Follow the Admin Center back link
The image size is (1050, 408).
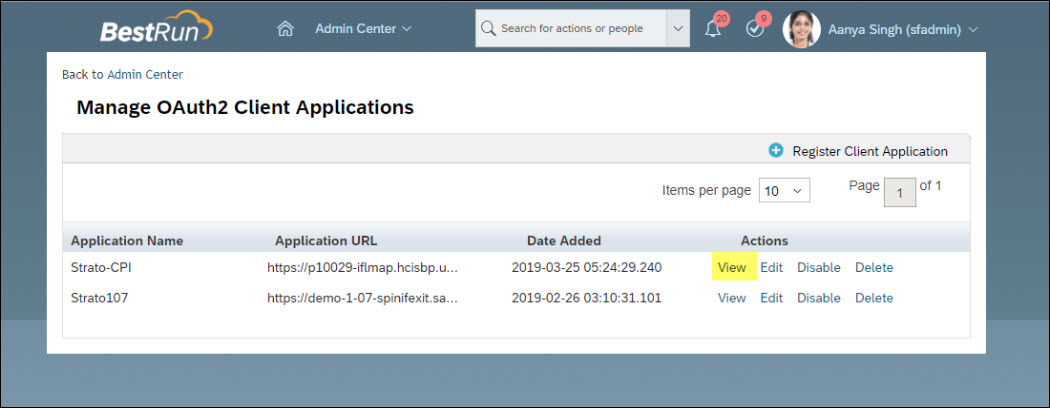pos(145,74)
